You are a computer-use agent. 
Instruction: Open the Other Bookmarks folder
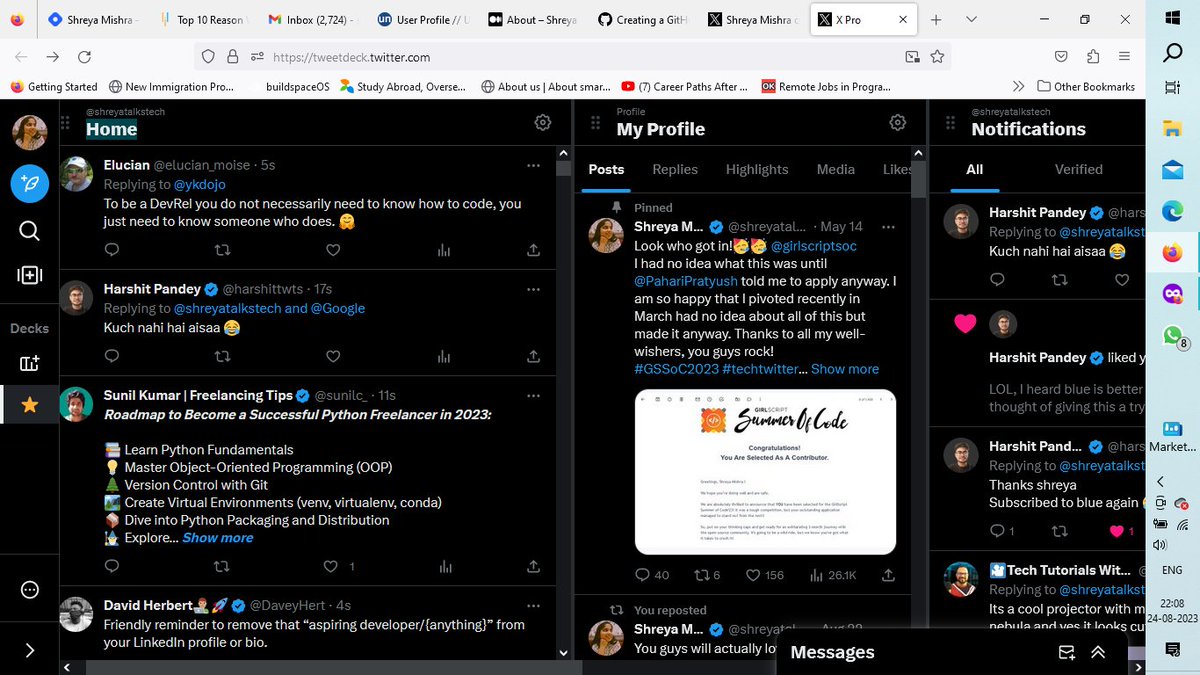(1086, 87)
